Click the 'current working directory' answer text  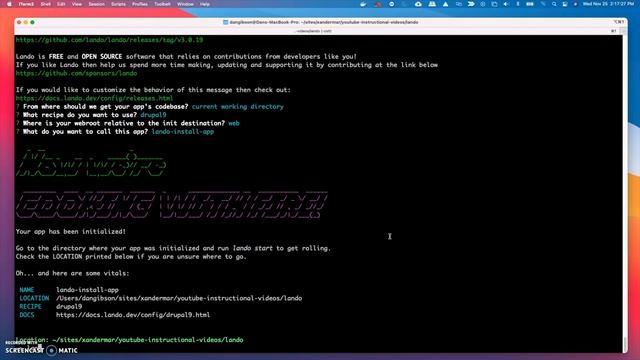pyautogui.click(x=238, y=107)
